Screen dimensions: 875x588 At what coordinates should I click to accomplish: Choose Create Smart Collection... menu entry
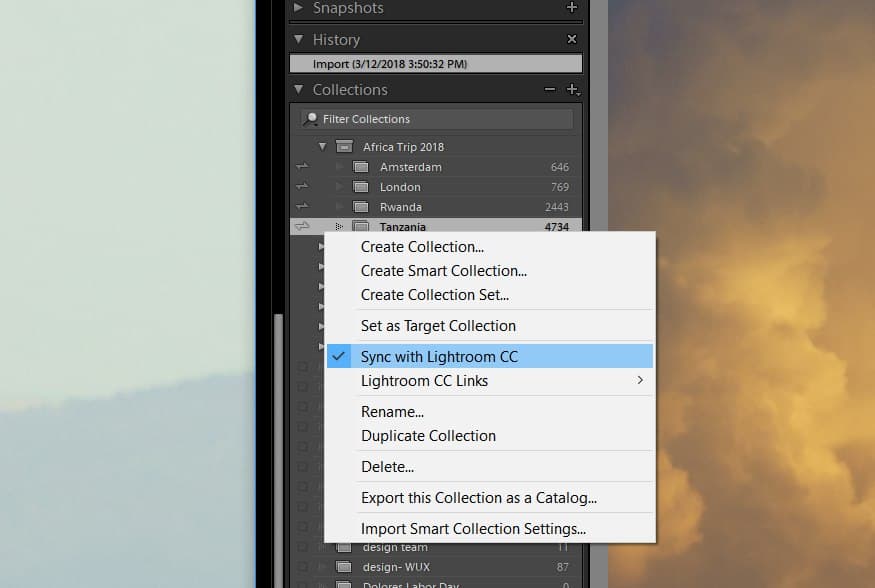point(489,271)
